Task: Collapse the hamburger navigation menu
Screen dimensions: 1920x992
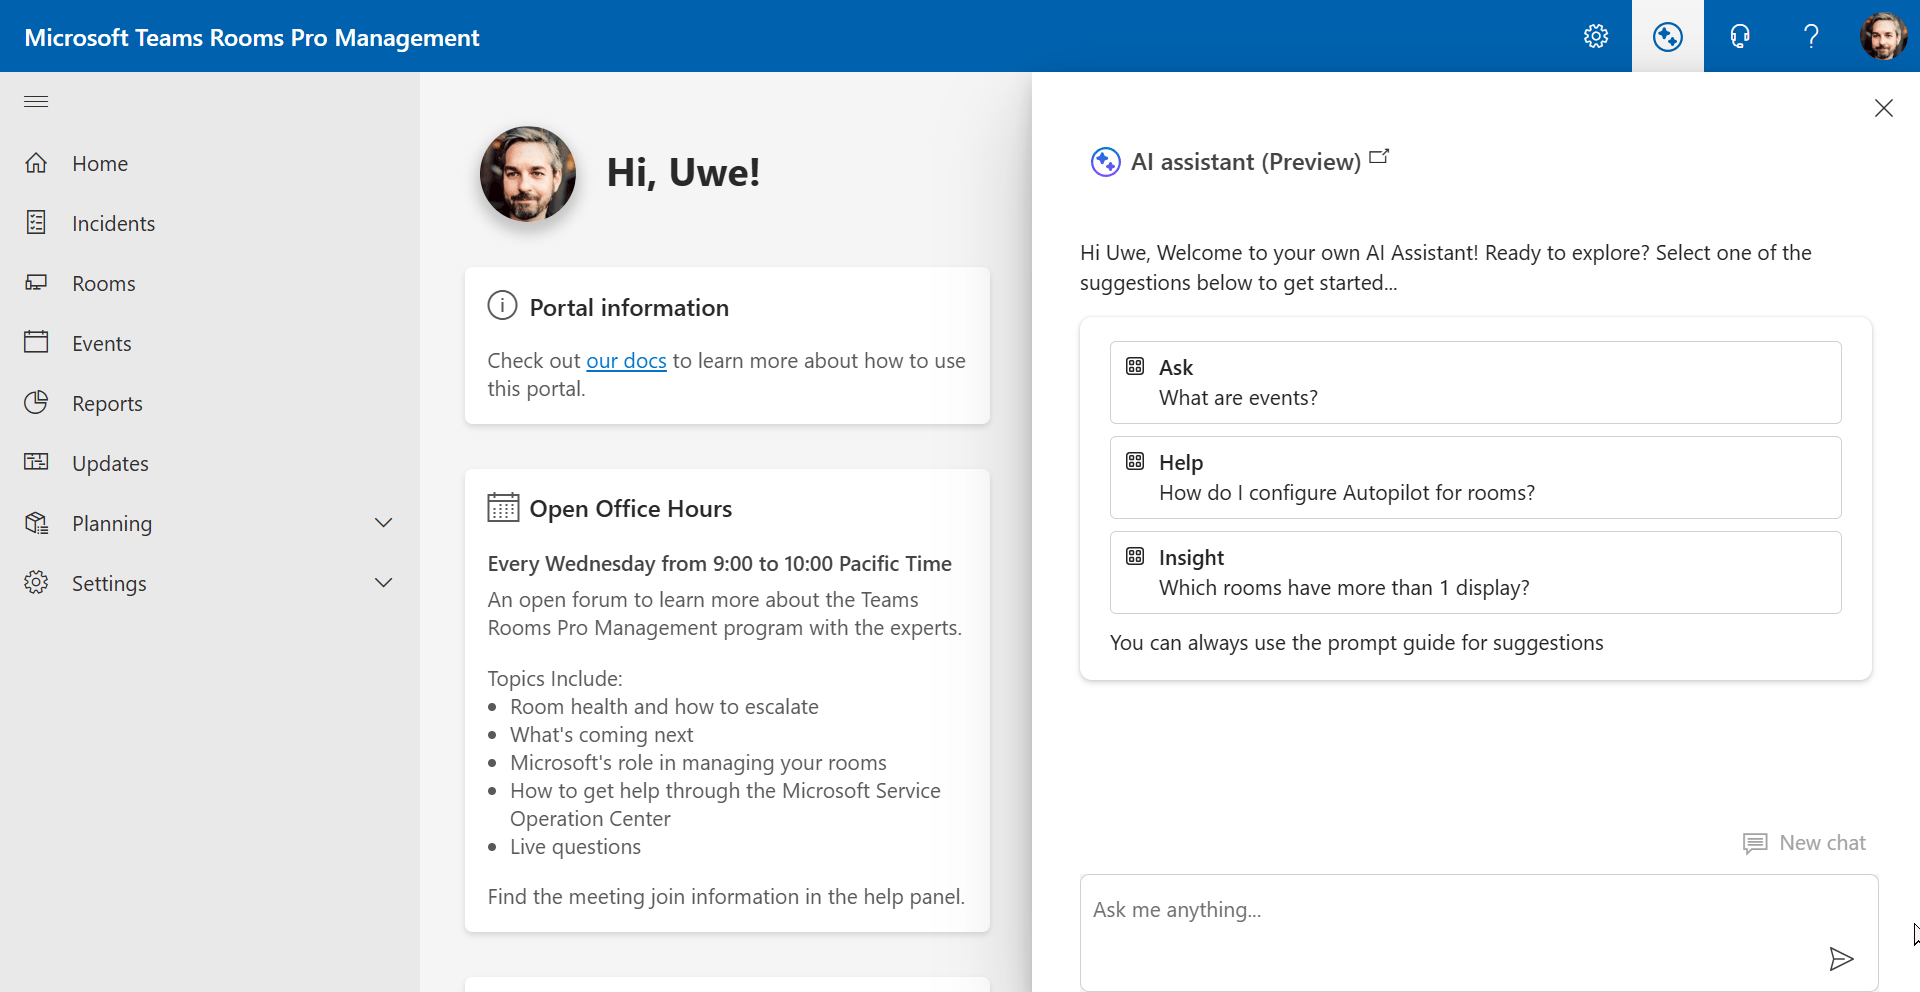Action: coord(36,101)
